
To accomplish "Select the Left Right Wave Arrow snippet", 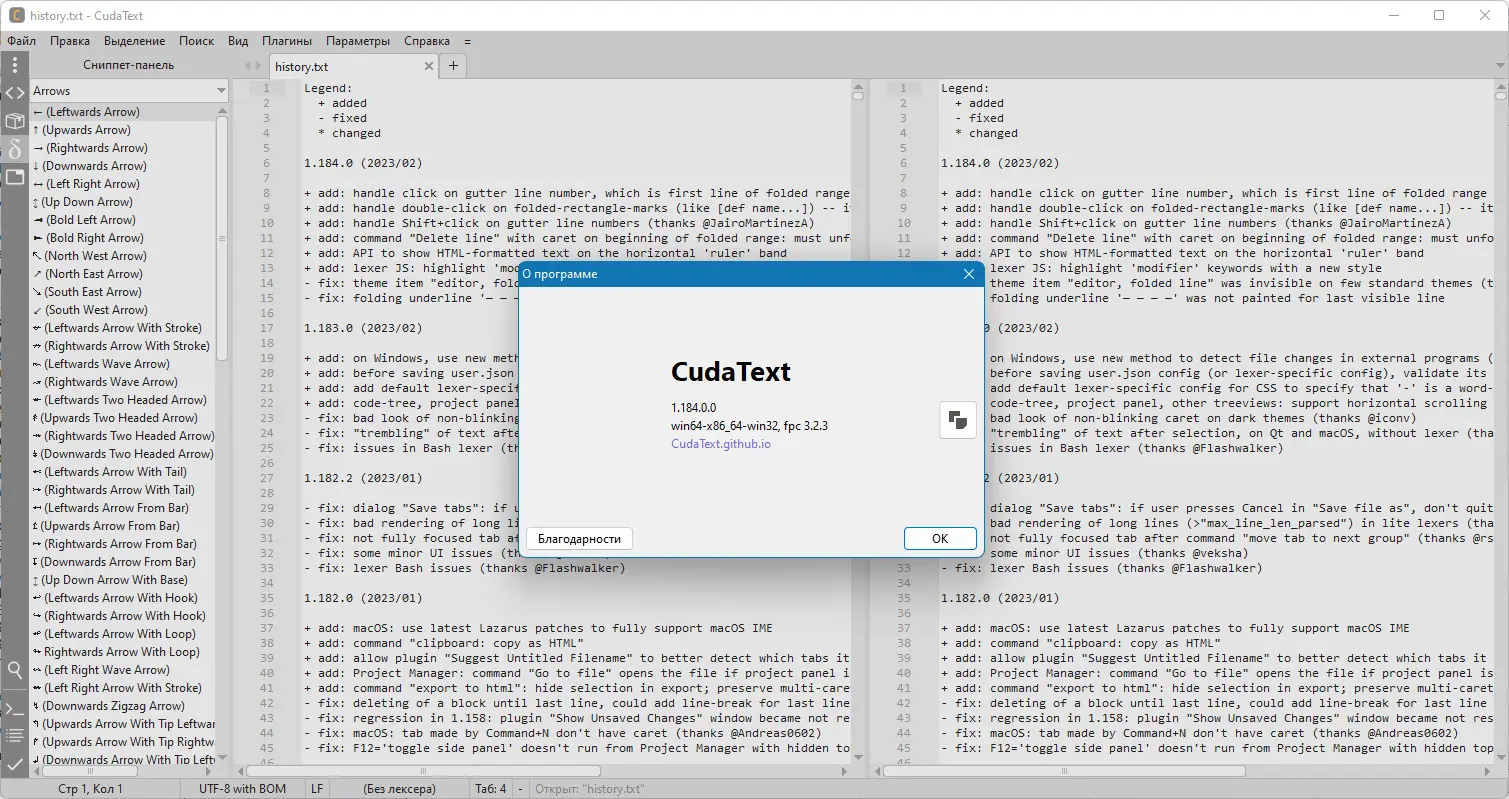I will [123, 670].
